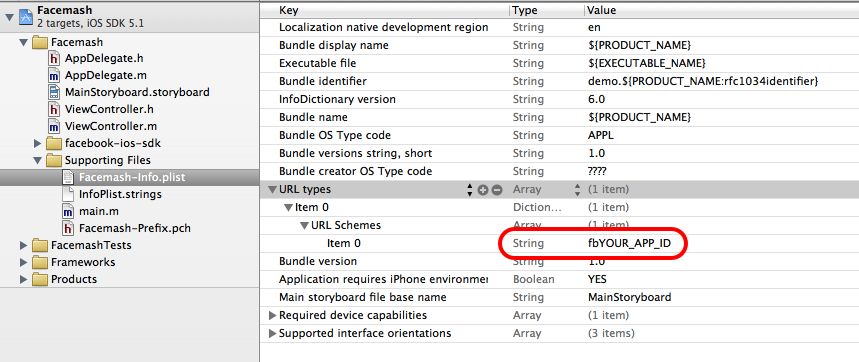859x362 pixels.
Task: Click the Products folder icon
Action: coord(39,279)
